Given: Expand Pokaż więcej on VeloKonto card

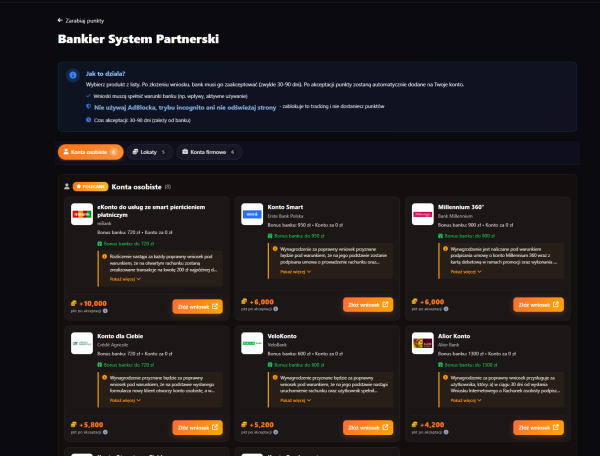Looking at the screenshot, I should pos(295,401).
